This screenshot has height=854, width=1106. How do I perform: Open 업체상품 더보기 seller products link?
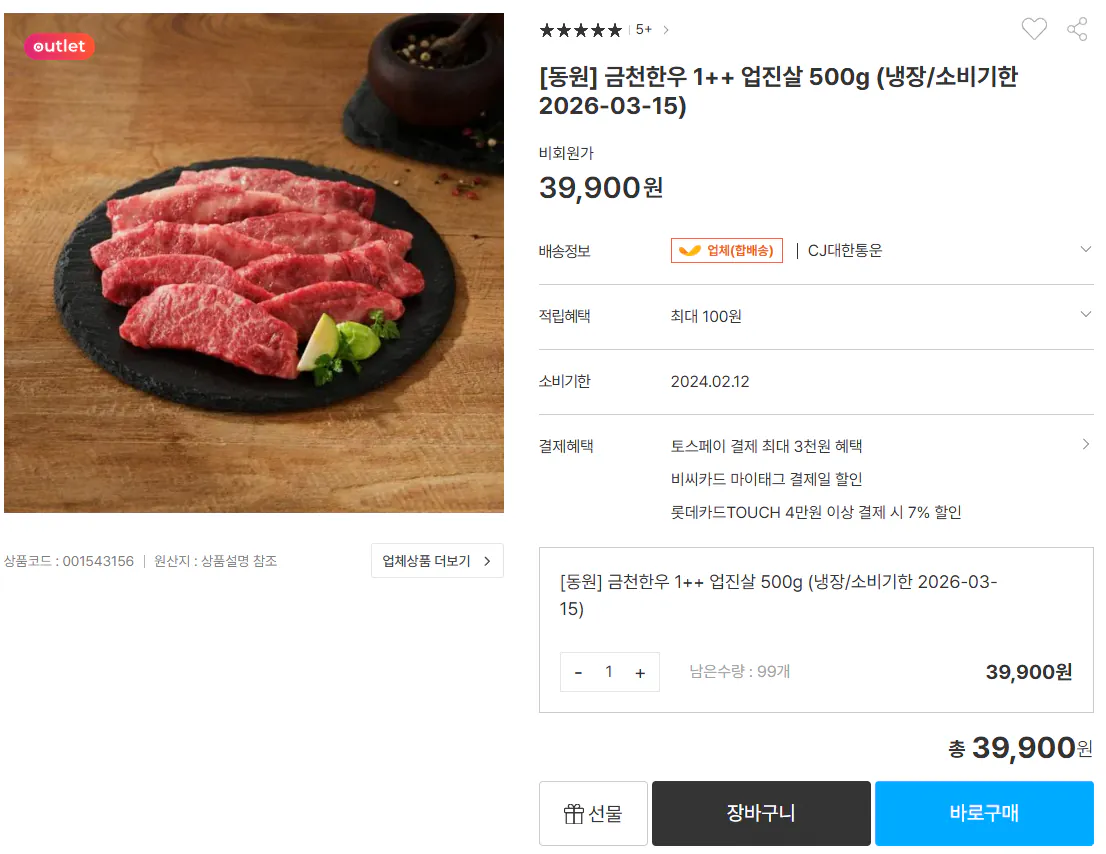(x=437, y=561)
